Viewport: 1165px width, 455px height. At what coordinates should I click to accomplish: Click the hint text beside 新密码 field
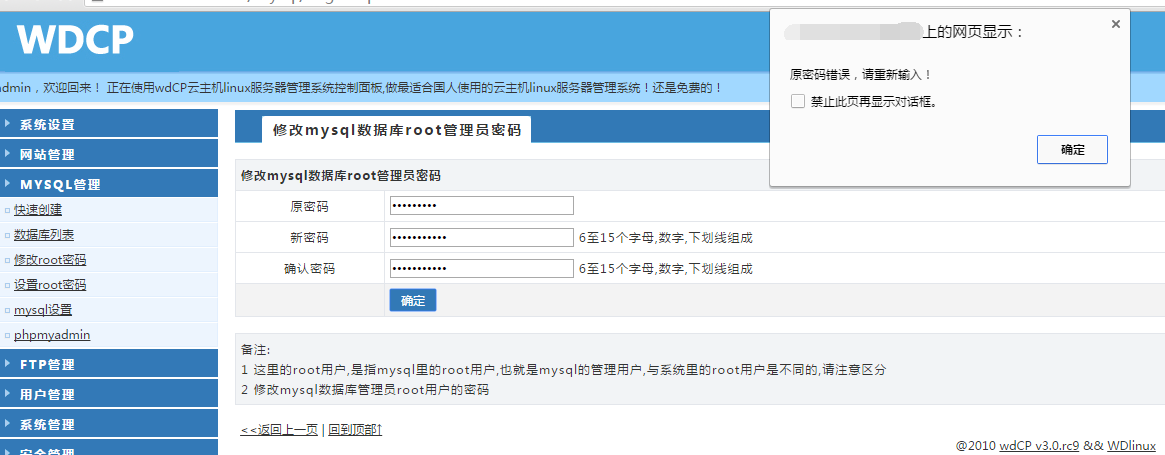pos(666,238)
